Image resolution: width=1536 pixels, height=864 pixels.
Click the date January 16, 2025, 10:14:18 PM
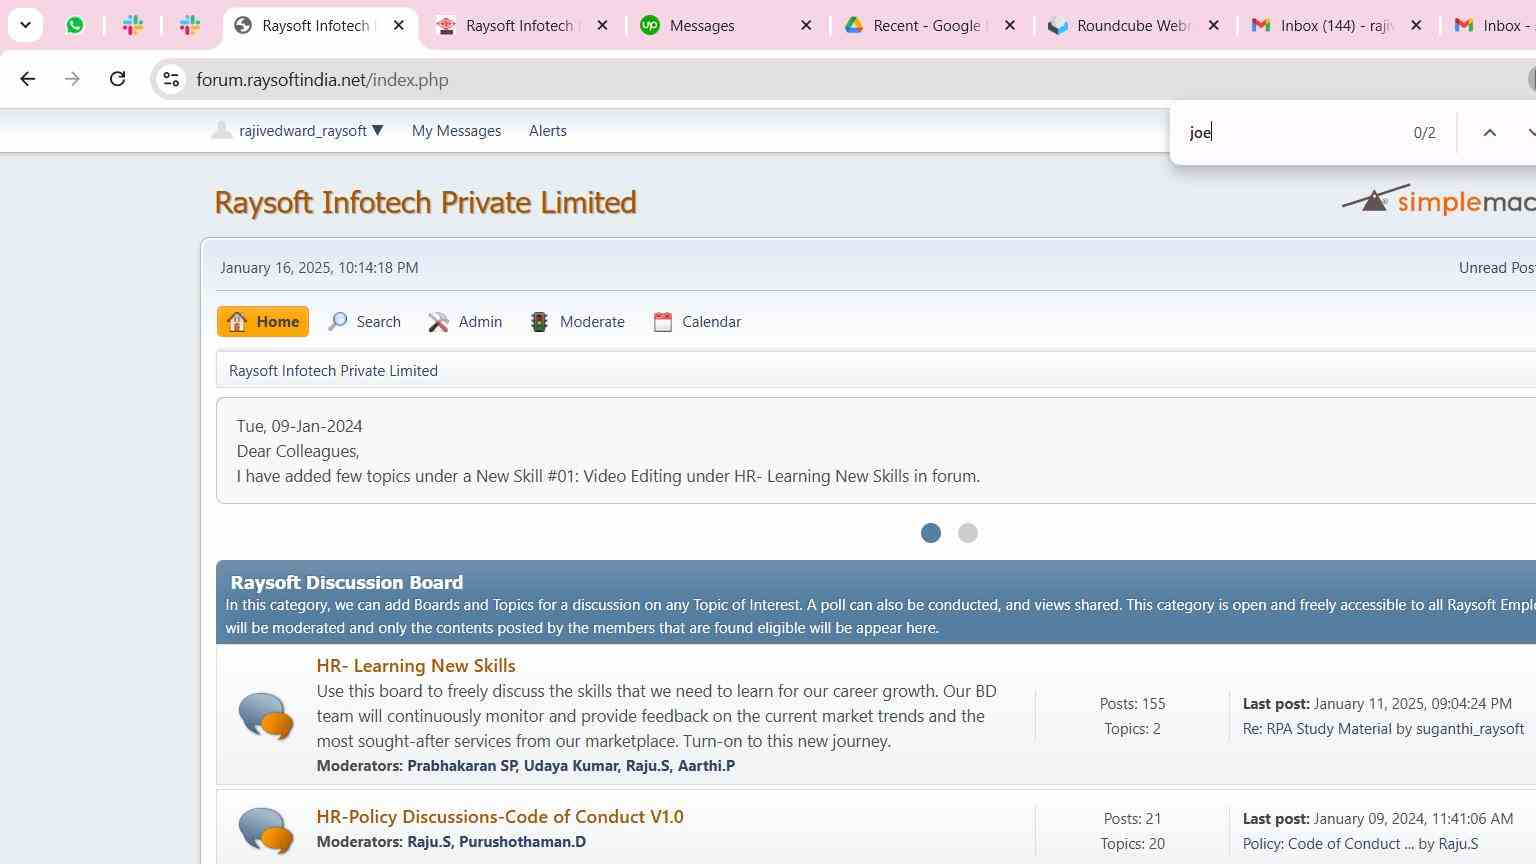[319, 268]
